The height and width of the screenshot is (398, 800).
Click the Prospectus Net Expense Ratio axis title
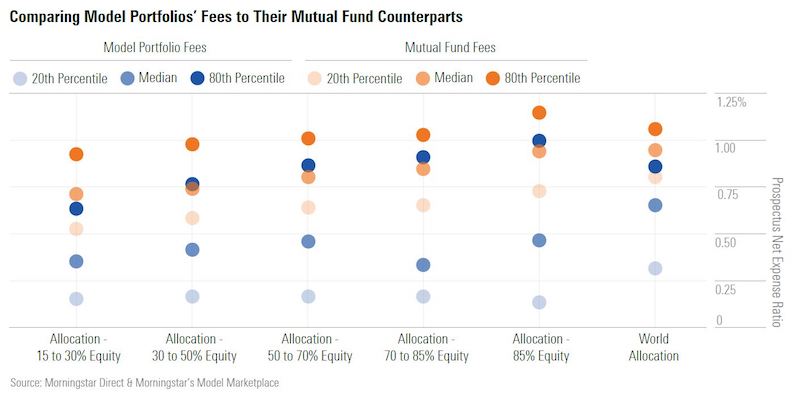coord(776,252)
